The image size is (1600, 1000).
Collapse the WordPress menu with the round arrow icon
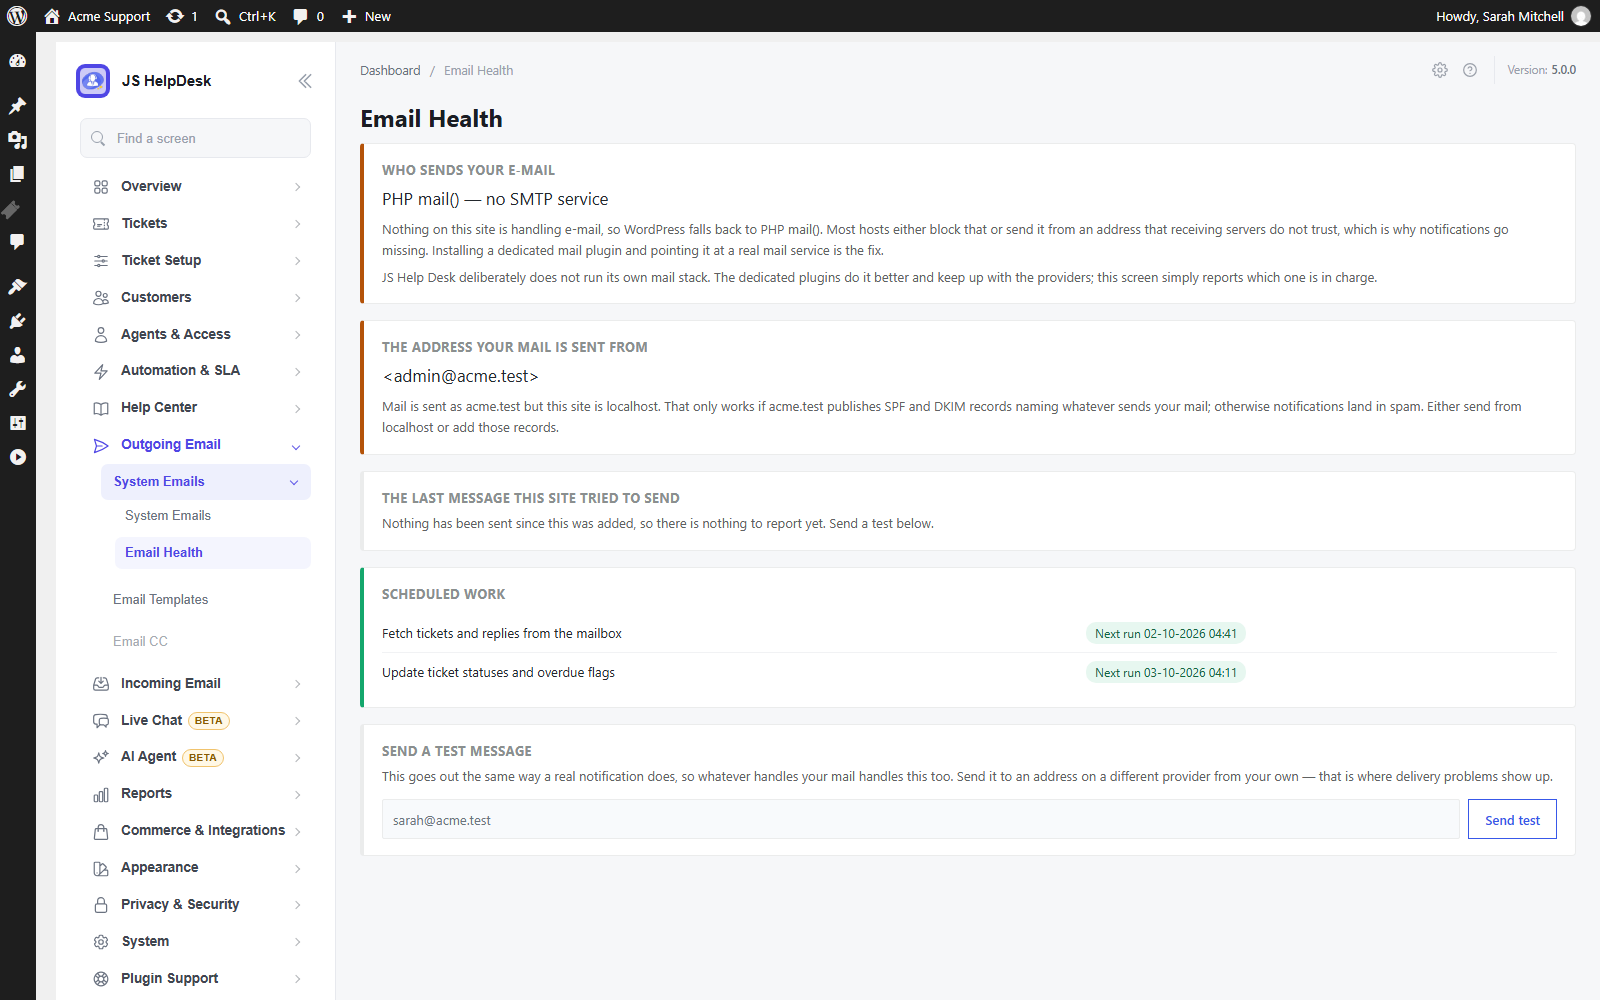tap(17, 457)
